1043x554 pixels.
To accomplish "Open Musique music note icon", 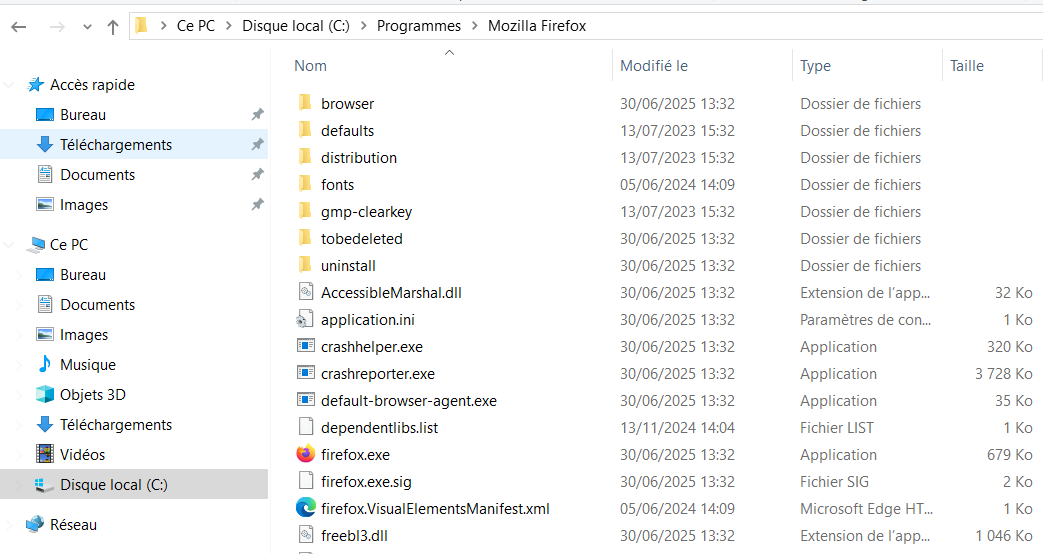I will [x=45, y=364].
